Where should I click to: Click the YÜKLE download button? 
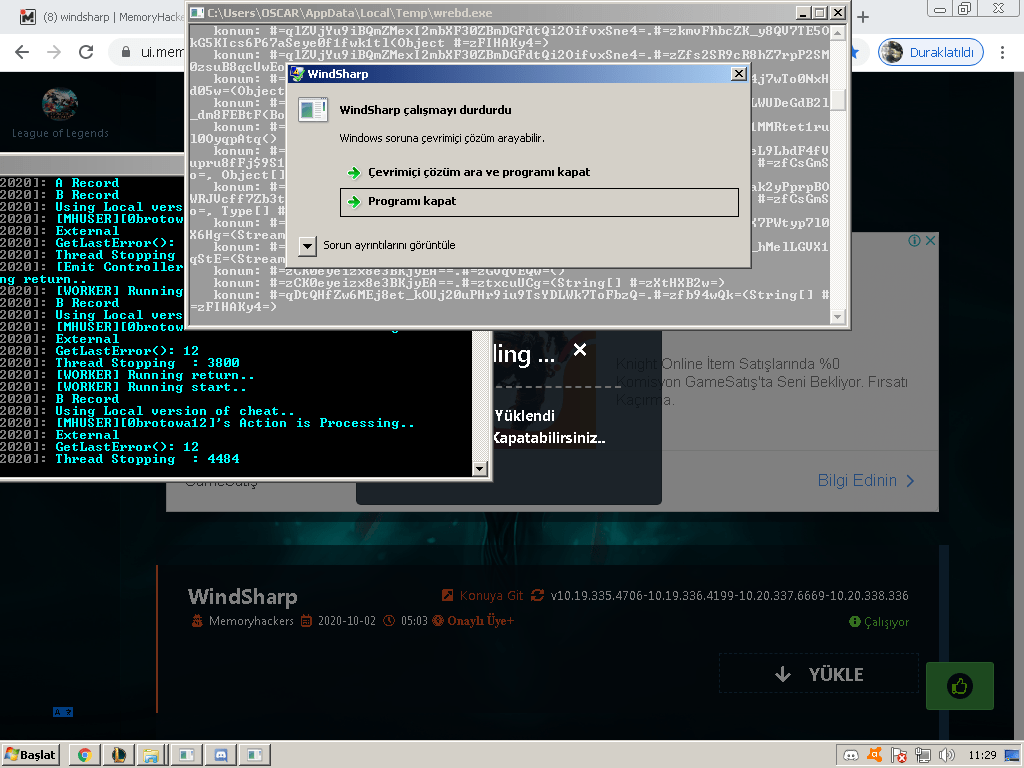(x=819, y=674)
